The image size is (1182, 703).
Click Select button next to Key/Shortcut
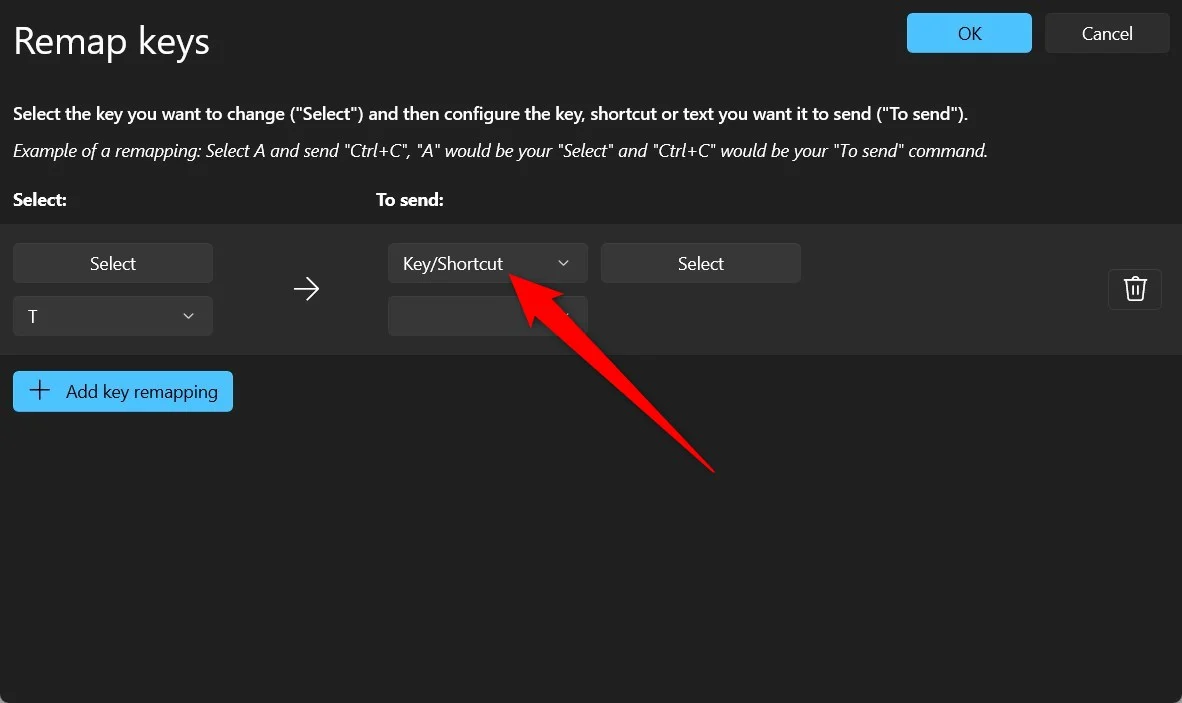(700, 263)
